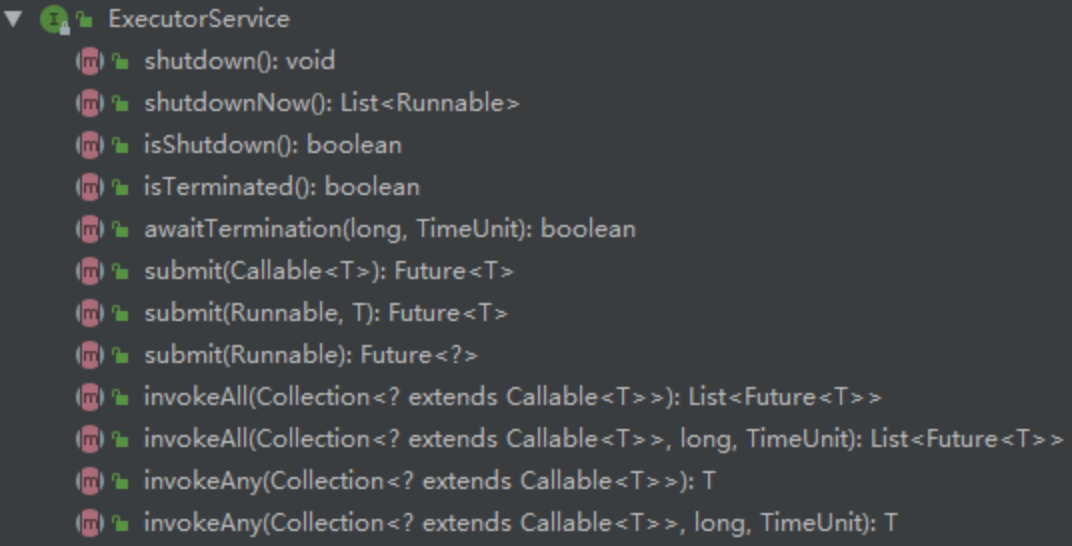Screen dimensions: 1072x546
Task: Select shutdownNow(): List<Runnable> method
Action: [x=331, y=103]
